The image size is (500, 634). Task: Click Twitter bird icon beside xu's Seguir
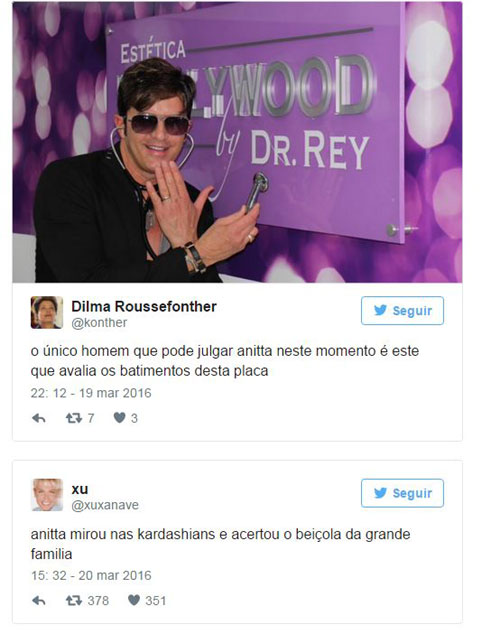click(x=380, y=493)
